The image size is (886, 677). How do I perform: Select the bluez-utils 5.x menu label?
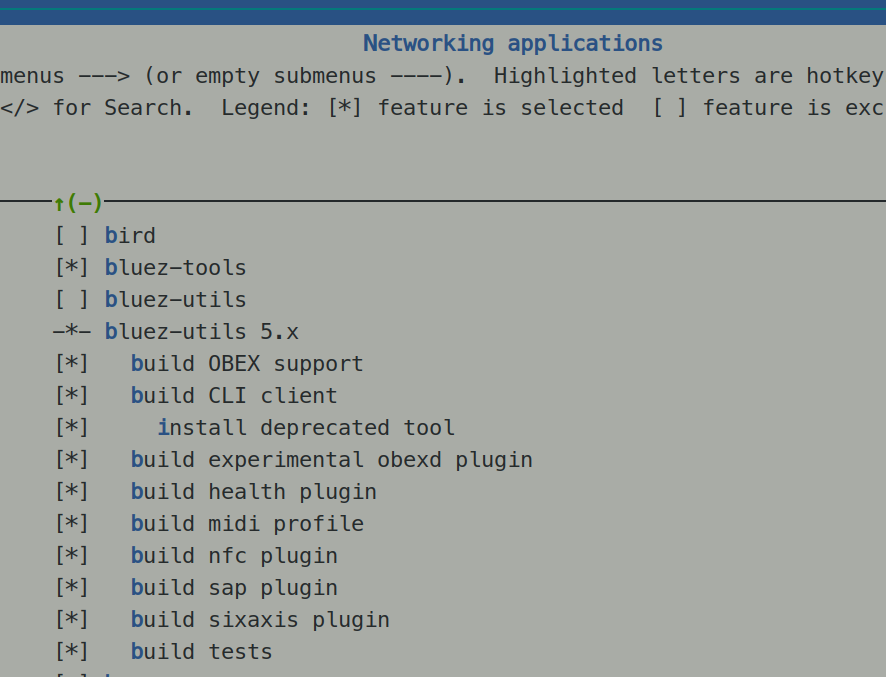point(201,332)
